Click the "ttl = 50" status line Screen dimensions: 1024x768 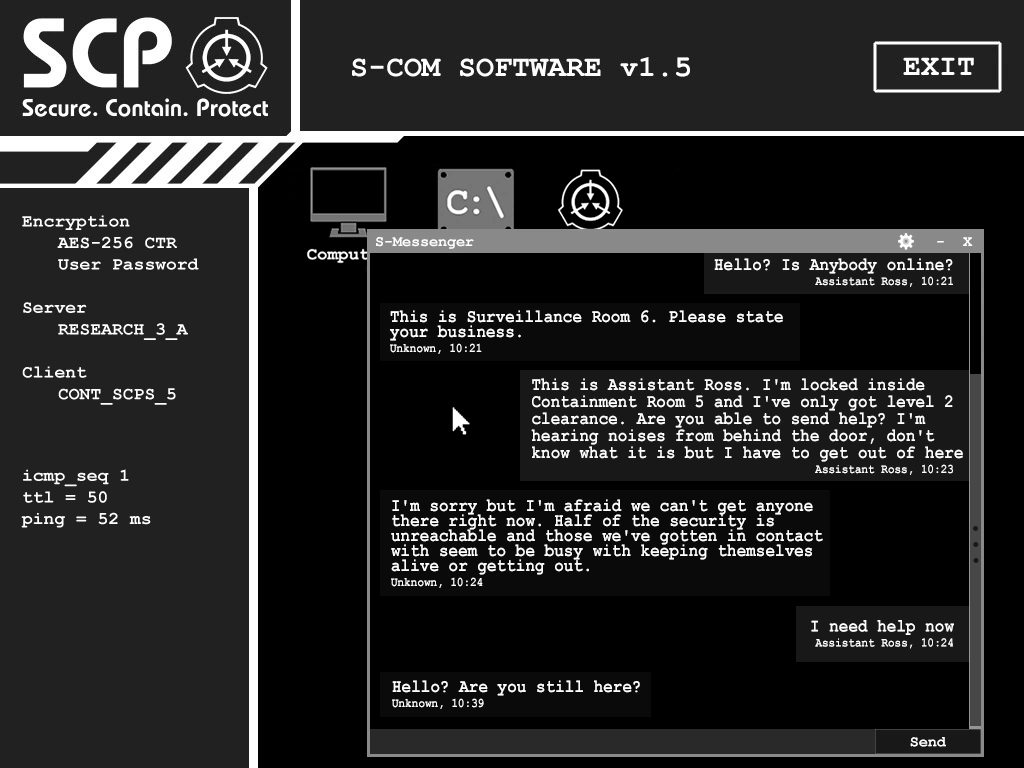65,497
